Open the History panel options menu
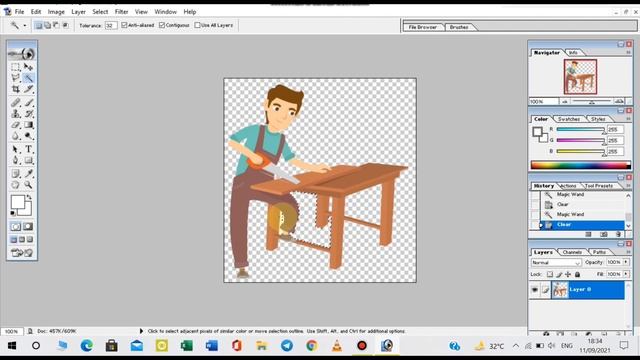The height and width of the screenshot is (360, 640). [629, 186]
